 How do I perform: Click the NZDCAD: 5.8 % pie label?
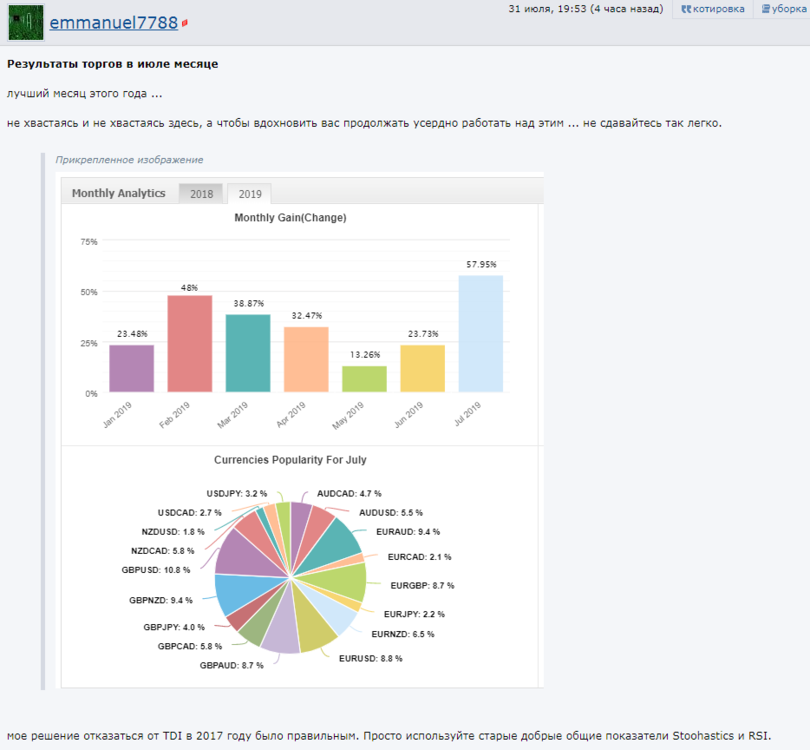(x=163, y=551)
